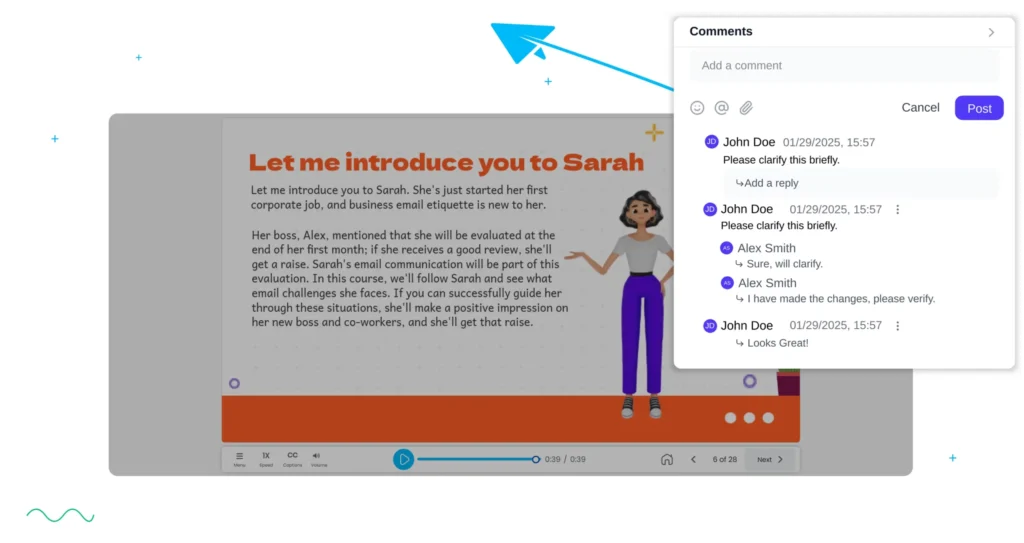
Task: Open the emoji picker in comments
Action: tap(697, 108)
